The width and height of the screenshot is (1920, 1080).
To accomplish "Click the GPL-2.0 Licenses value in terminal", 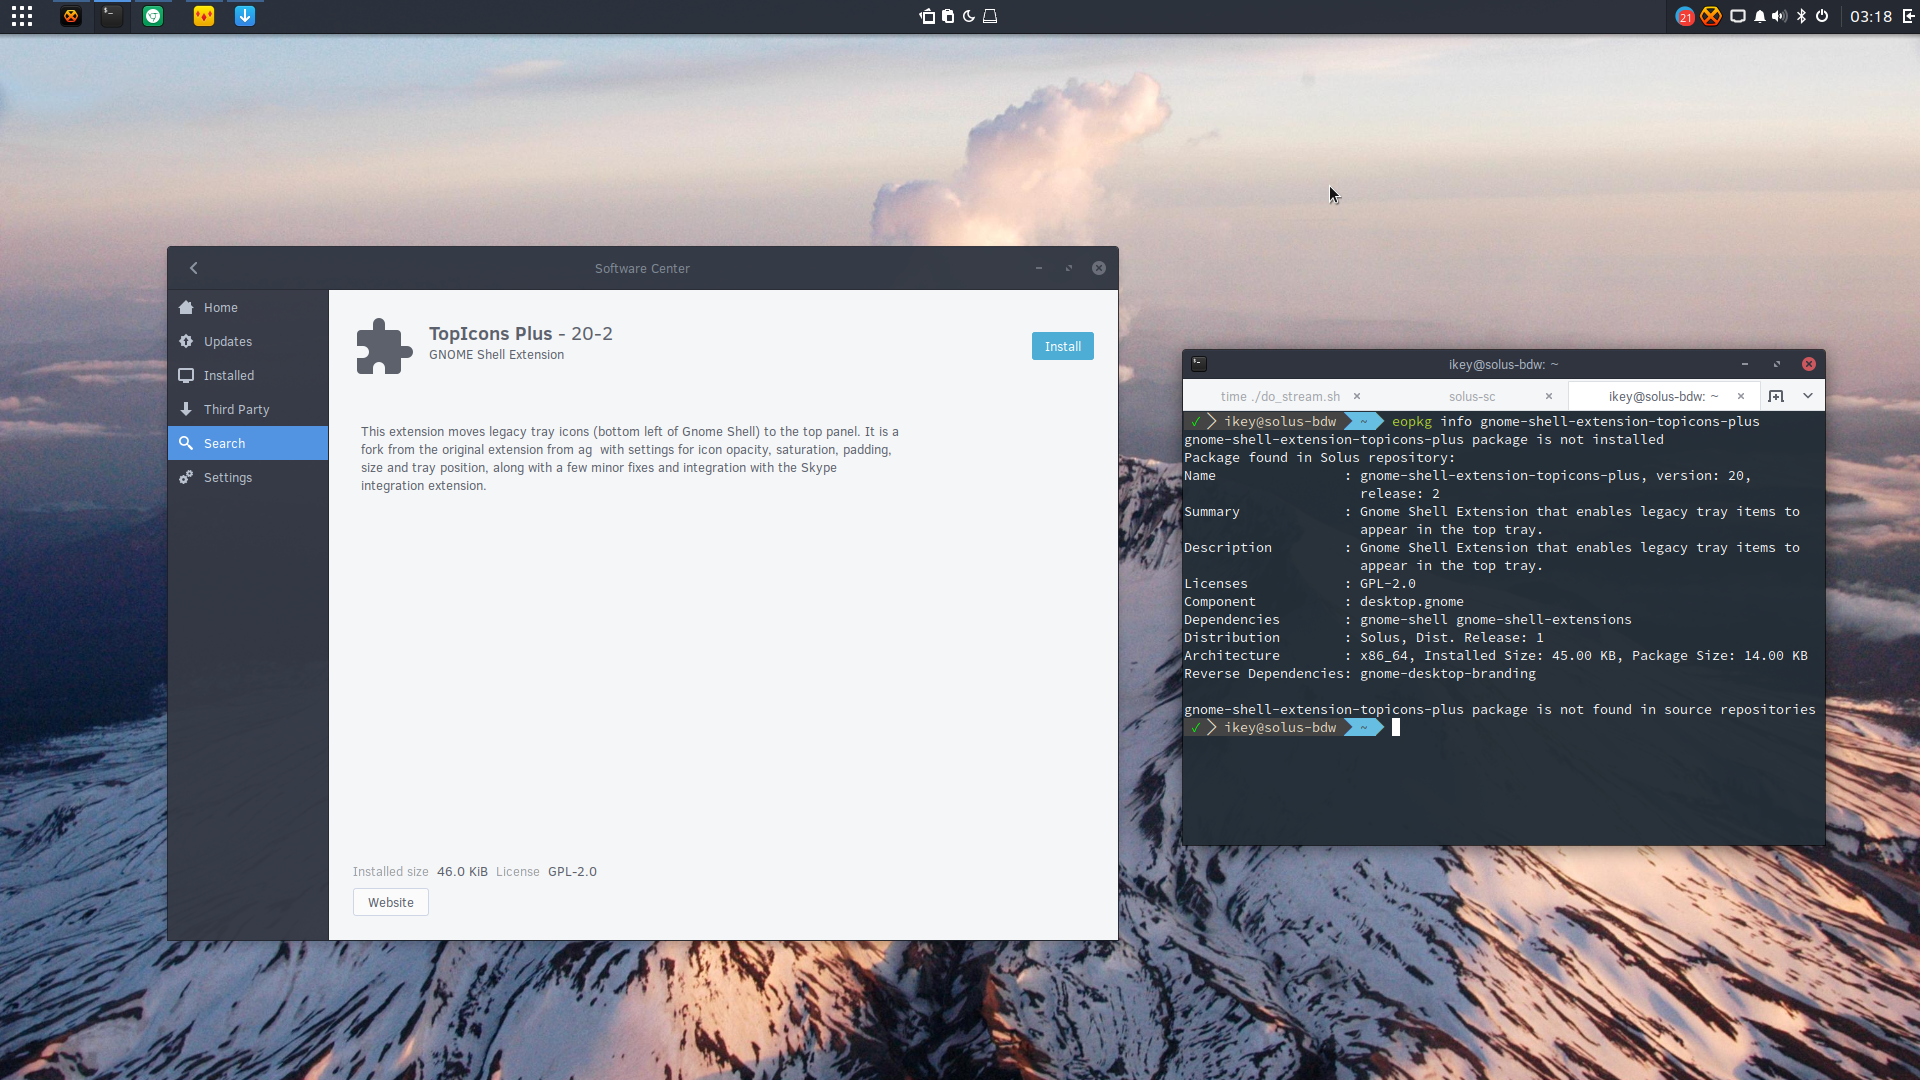I will (x=1388, y=584).
